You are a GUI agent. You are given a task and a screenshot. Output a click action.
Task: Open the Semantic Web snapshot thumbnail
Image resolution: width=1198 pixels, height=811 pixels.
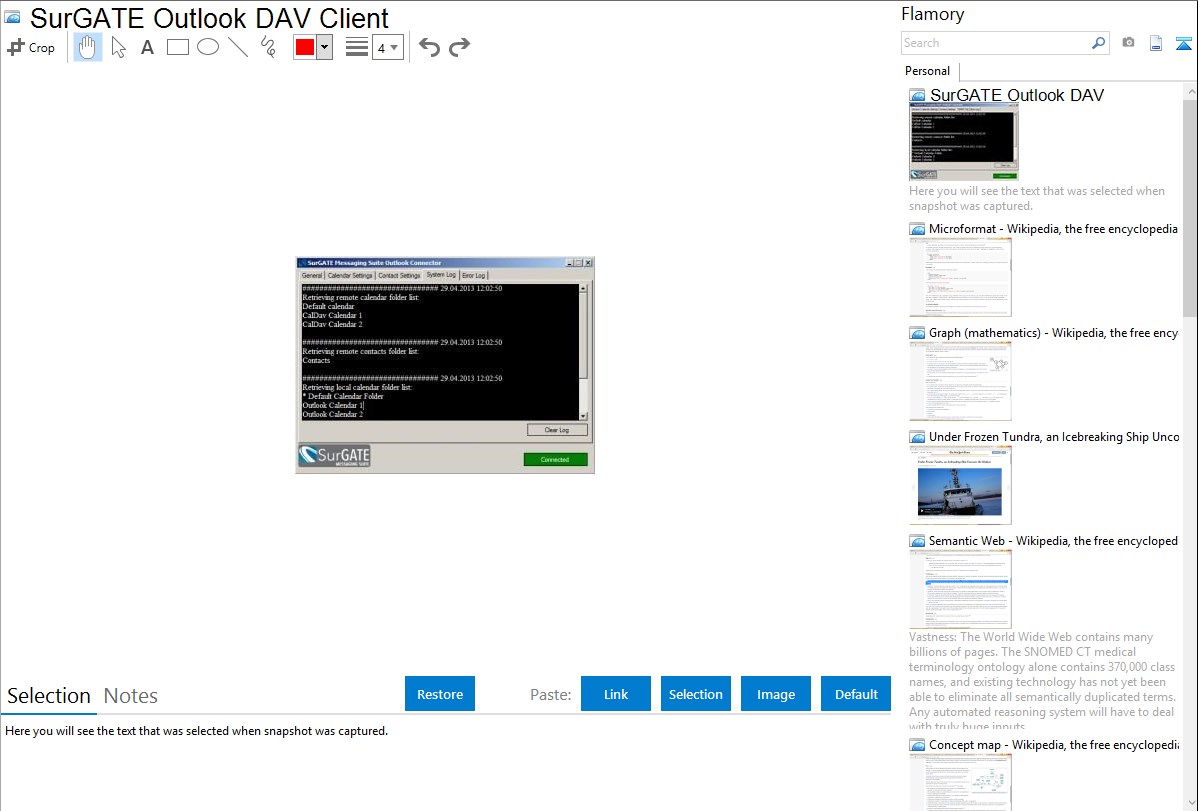tap(960, 589)
